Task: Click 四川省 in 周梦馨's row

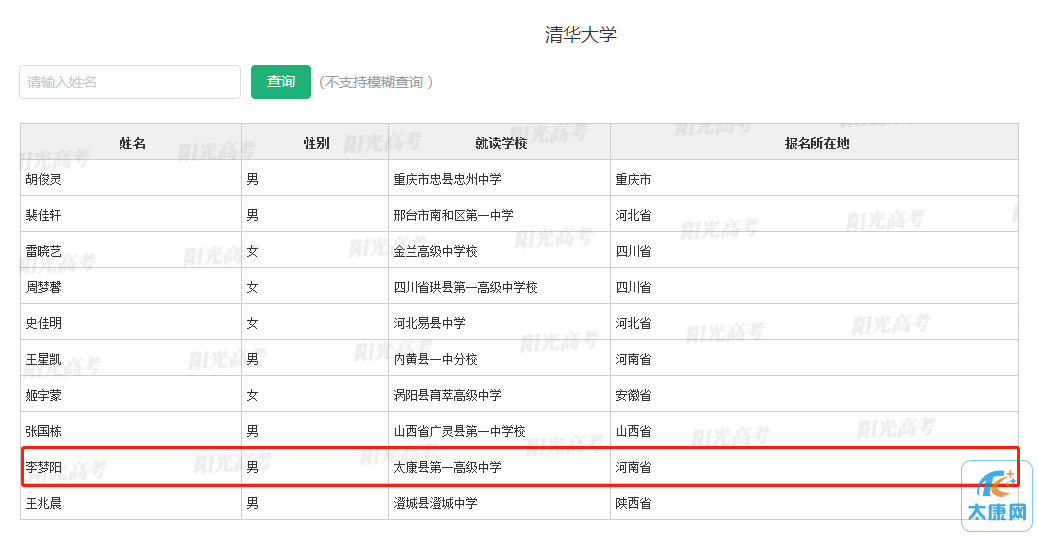Action: (x=634, y=287)
